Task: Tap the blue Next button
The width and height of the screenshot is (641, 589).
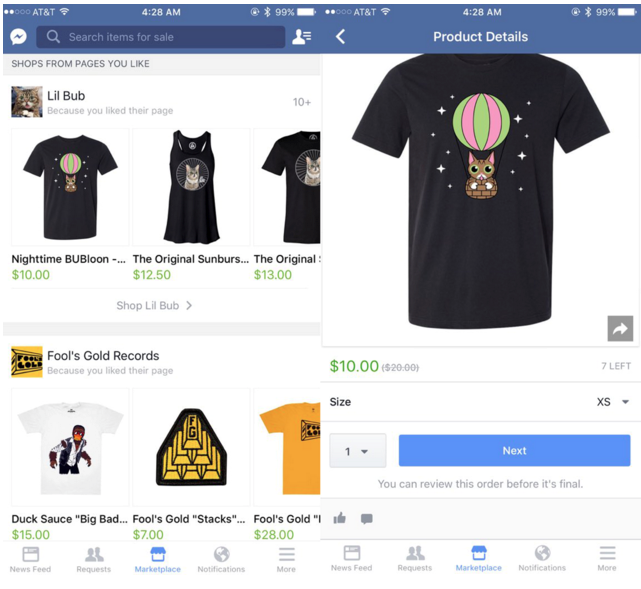Action: tap(514, 450)
